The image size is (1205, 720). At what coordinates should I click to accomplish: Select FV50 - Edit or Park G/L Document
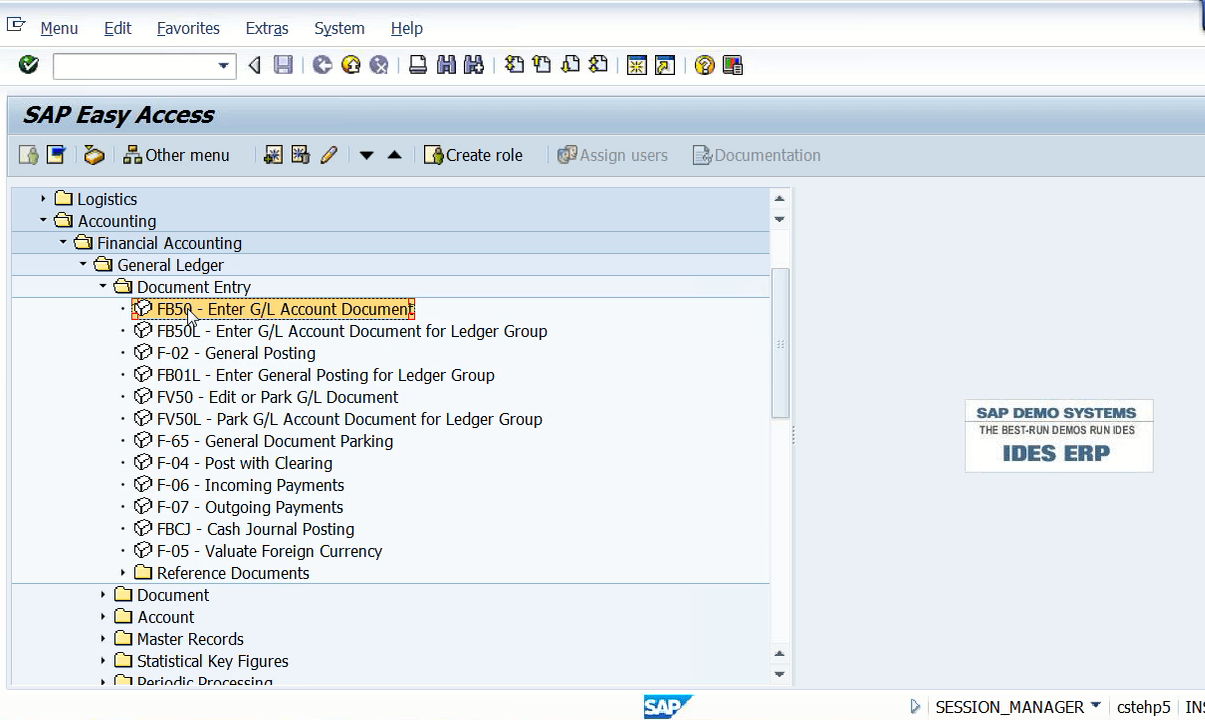point(277,397)
